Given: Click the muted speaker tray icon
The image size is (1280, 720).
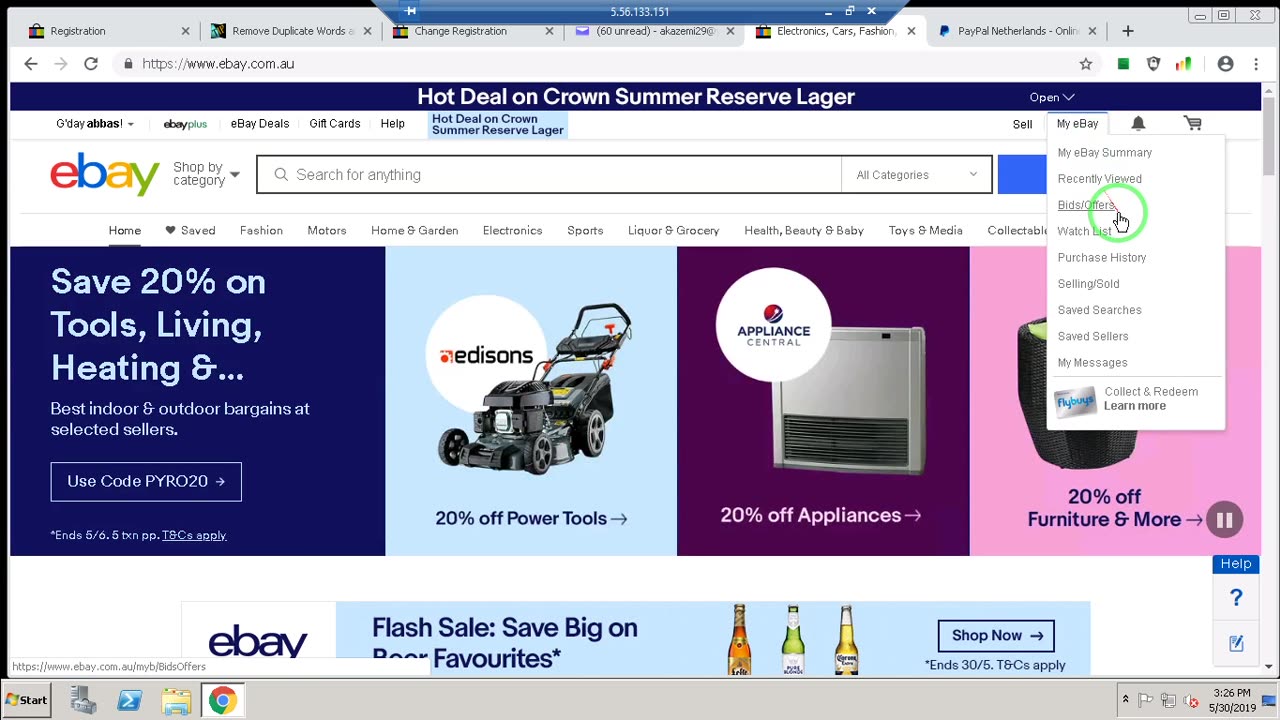Looking at the screenshot, I should click(1190, 700).
